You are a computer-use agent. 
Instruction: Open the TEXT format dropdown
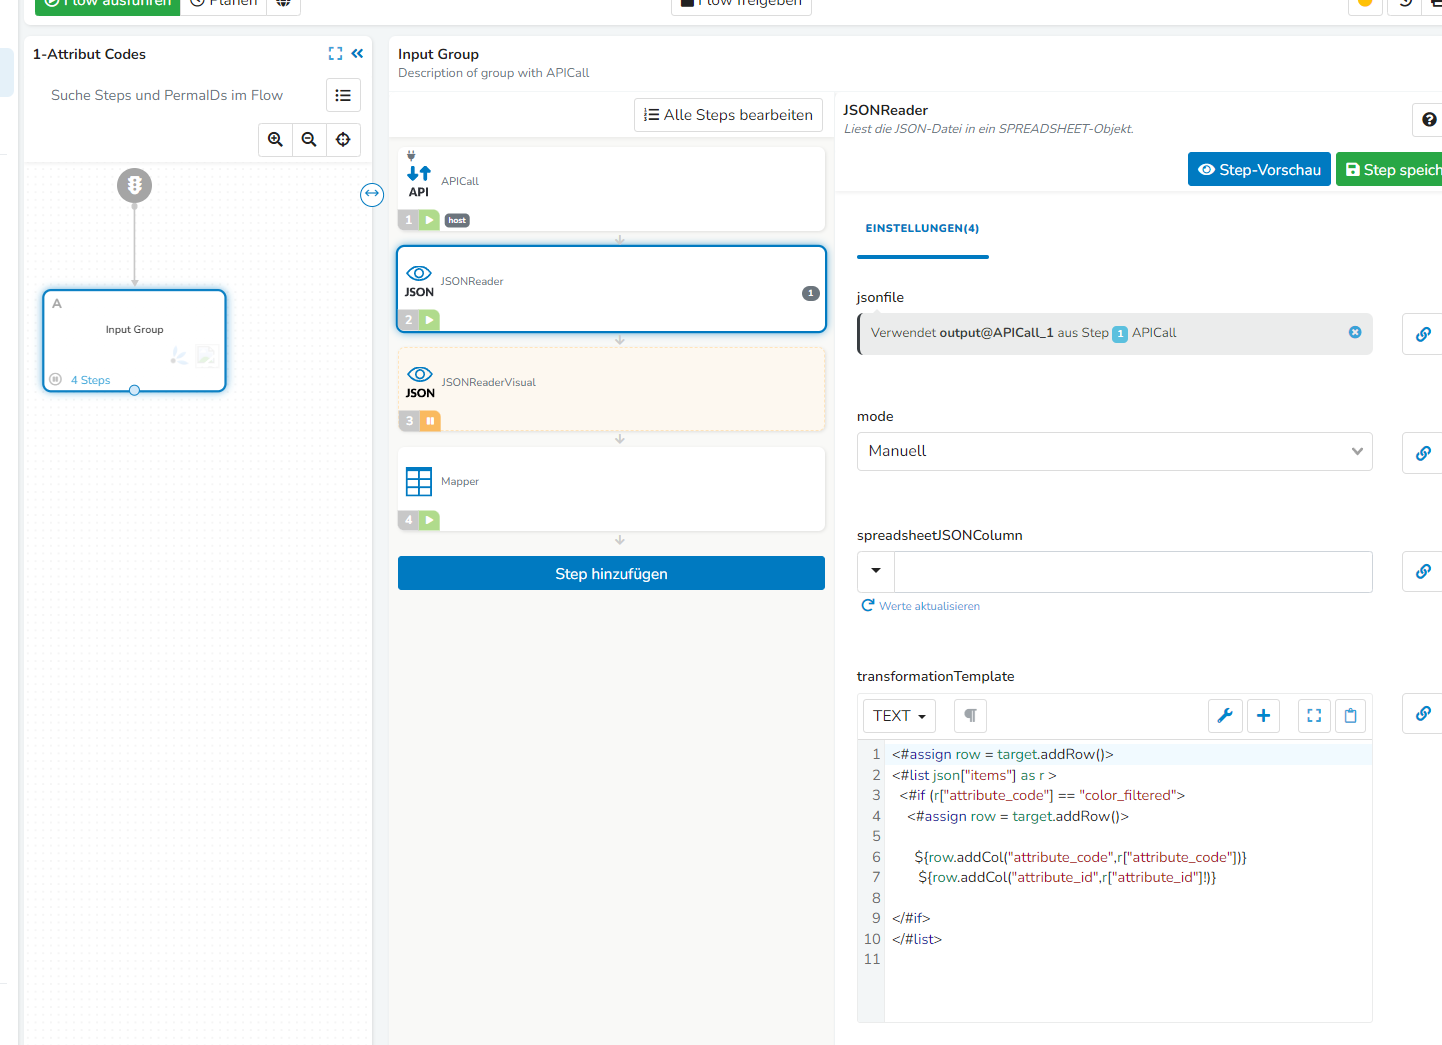click(x=899, y=716)
